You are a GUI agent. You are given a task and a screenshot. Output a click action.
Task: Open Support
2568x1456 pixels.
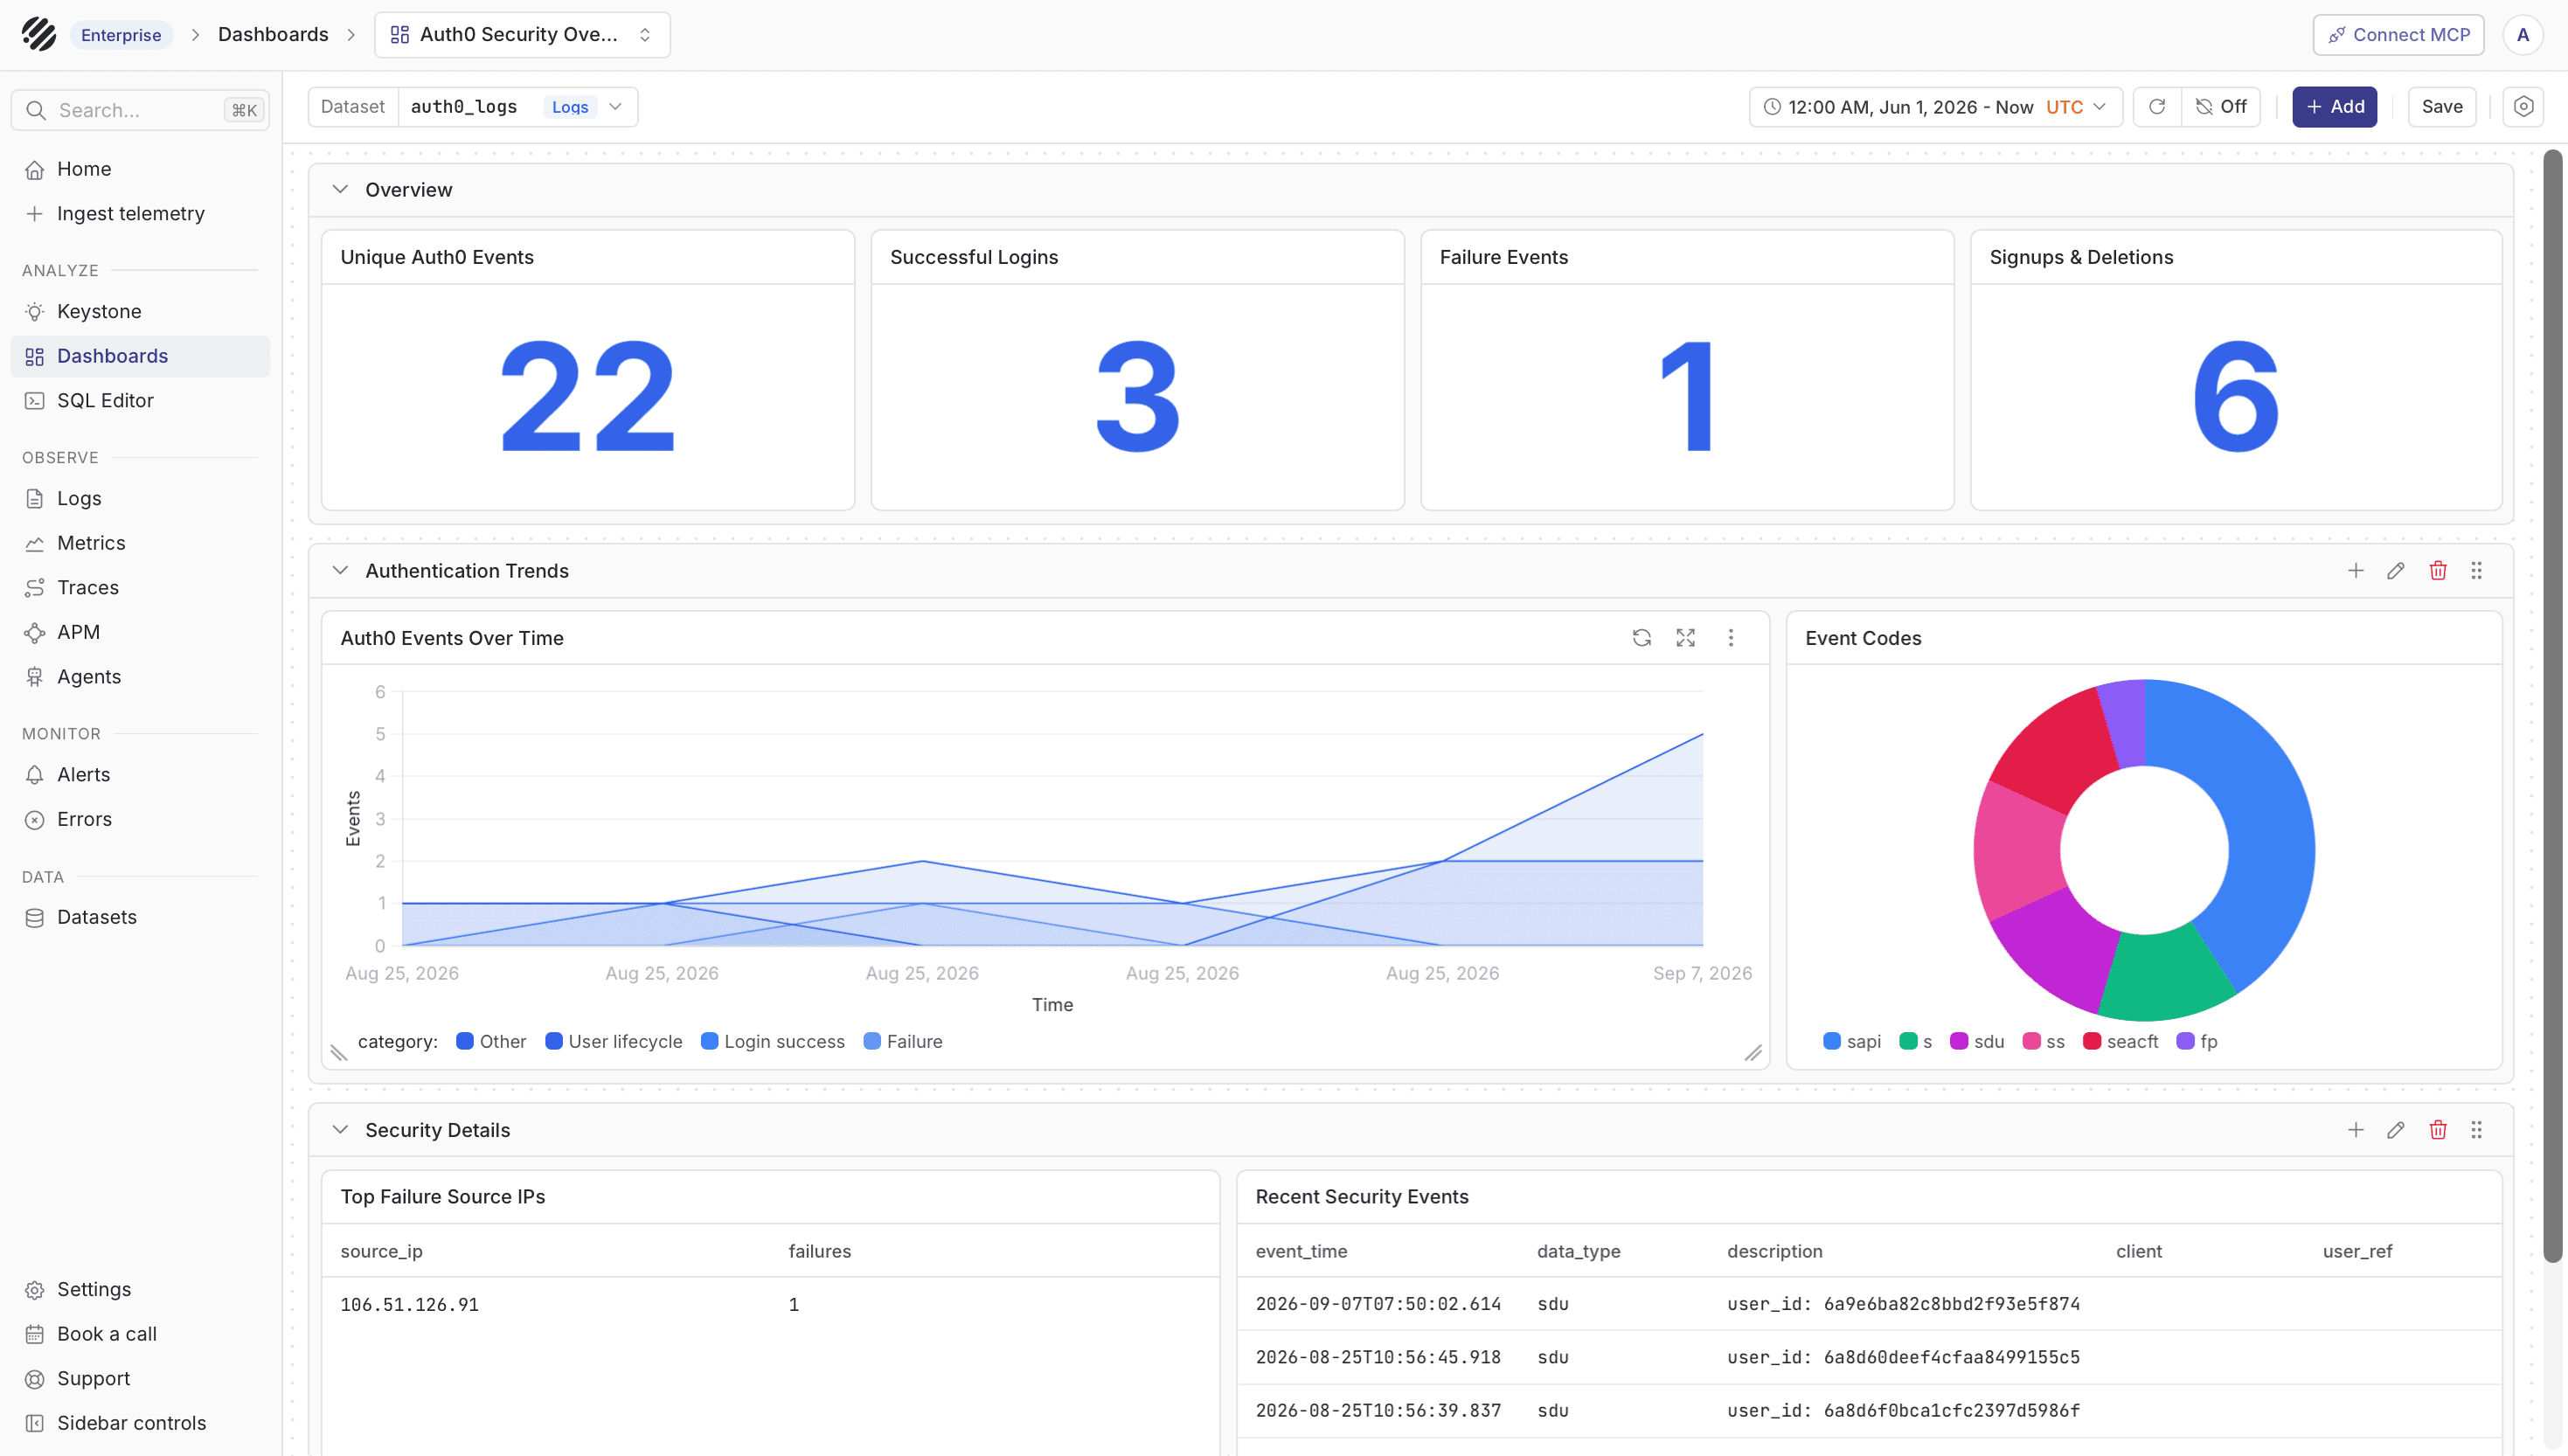[x=140, y=1378]
